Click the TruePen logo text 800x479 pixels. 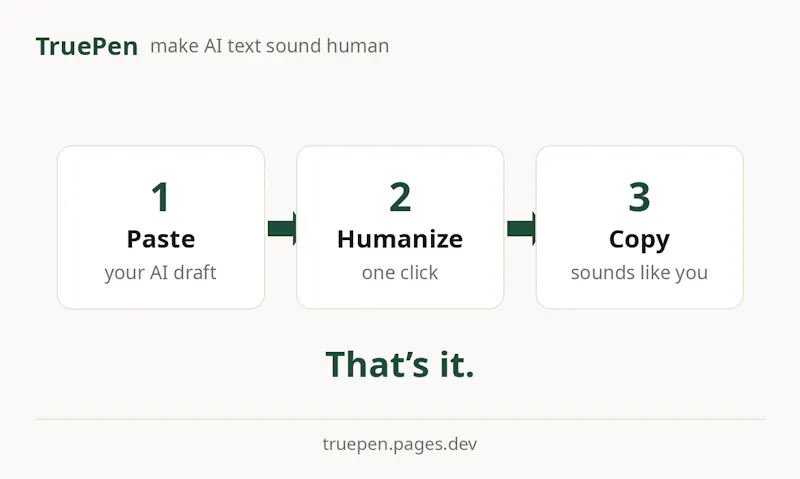click(x=87, y=46)
